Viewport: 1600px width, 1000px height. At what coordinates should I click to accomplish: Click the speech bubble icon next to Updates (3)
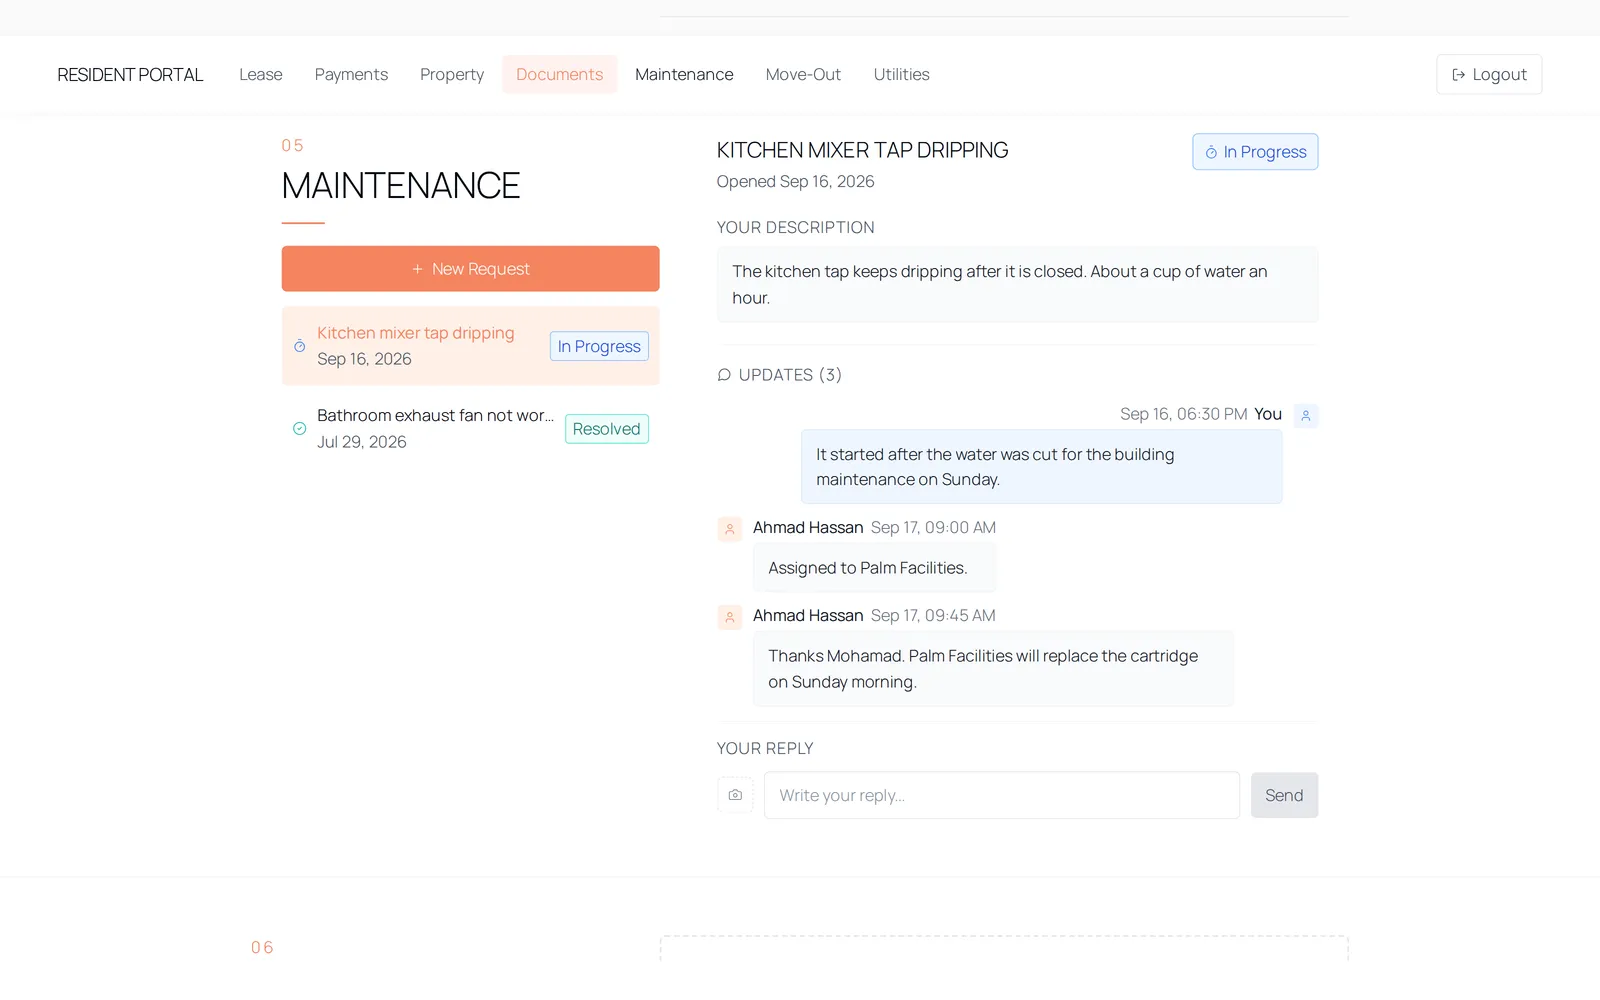724,375
